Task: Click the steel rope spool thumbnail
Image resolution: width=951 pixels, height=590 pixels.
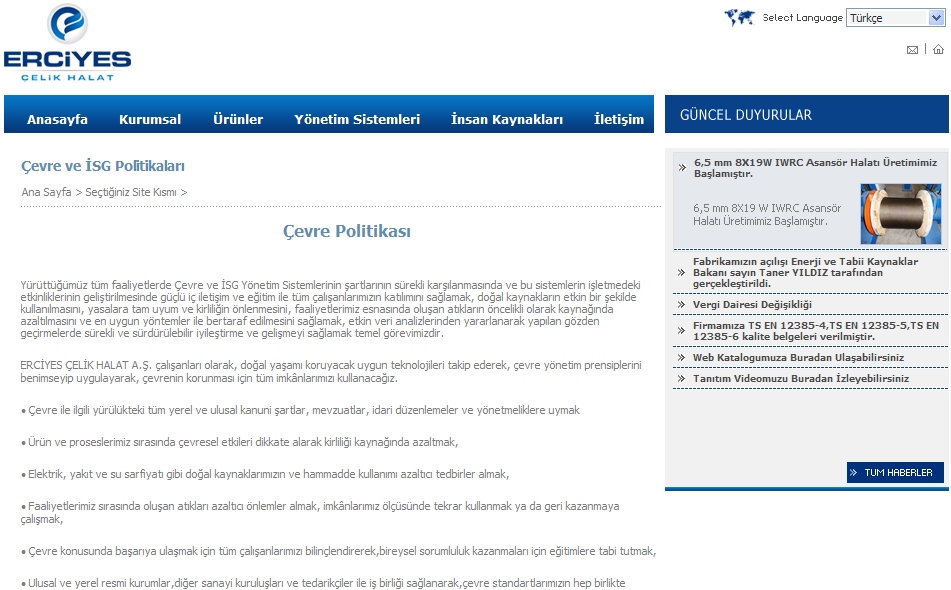Action: pyautogui.click(x=901, y=214)
